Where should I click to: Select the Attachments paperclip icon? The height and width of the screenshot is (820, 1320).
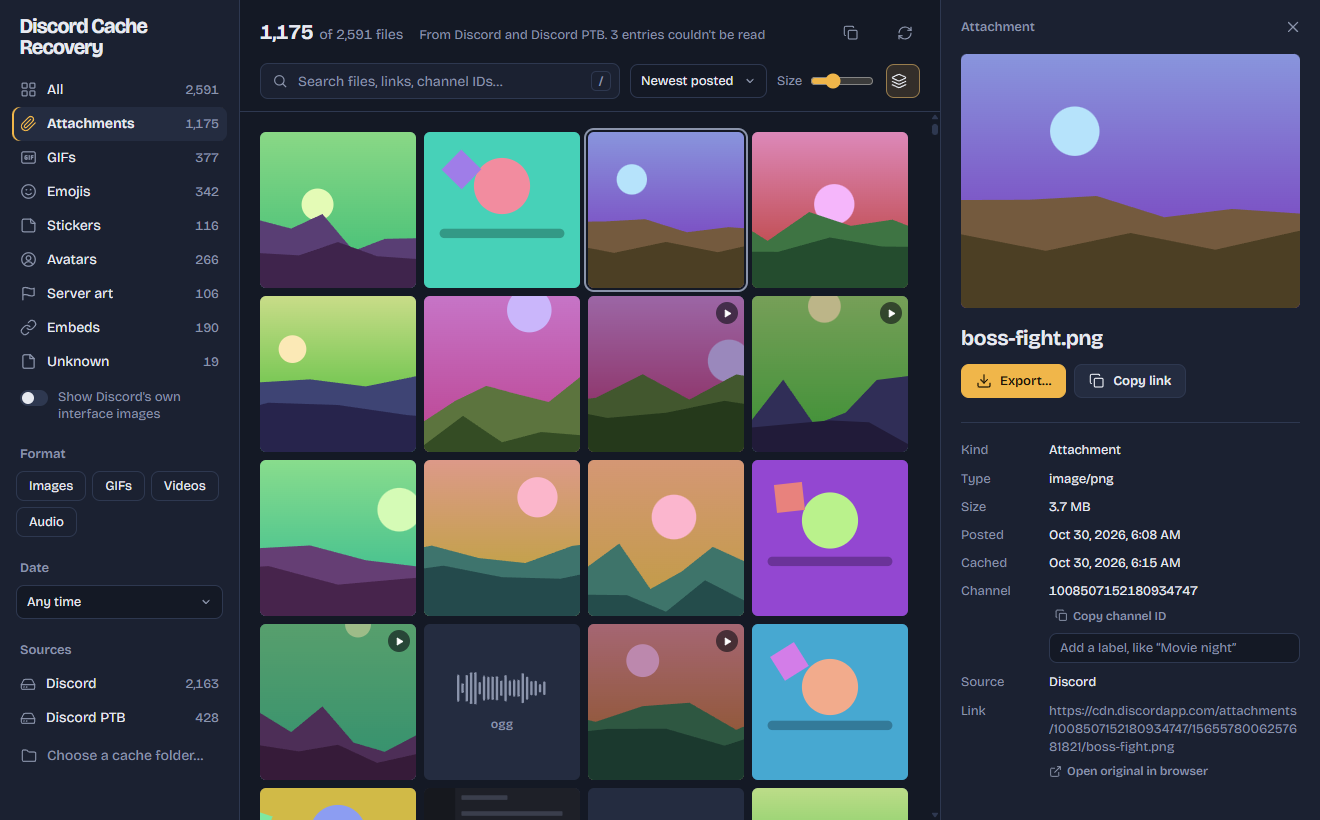tap(29, 123)
